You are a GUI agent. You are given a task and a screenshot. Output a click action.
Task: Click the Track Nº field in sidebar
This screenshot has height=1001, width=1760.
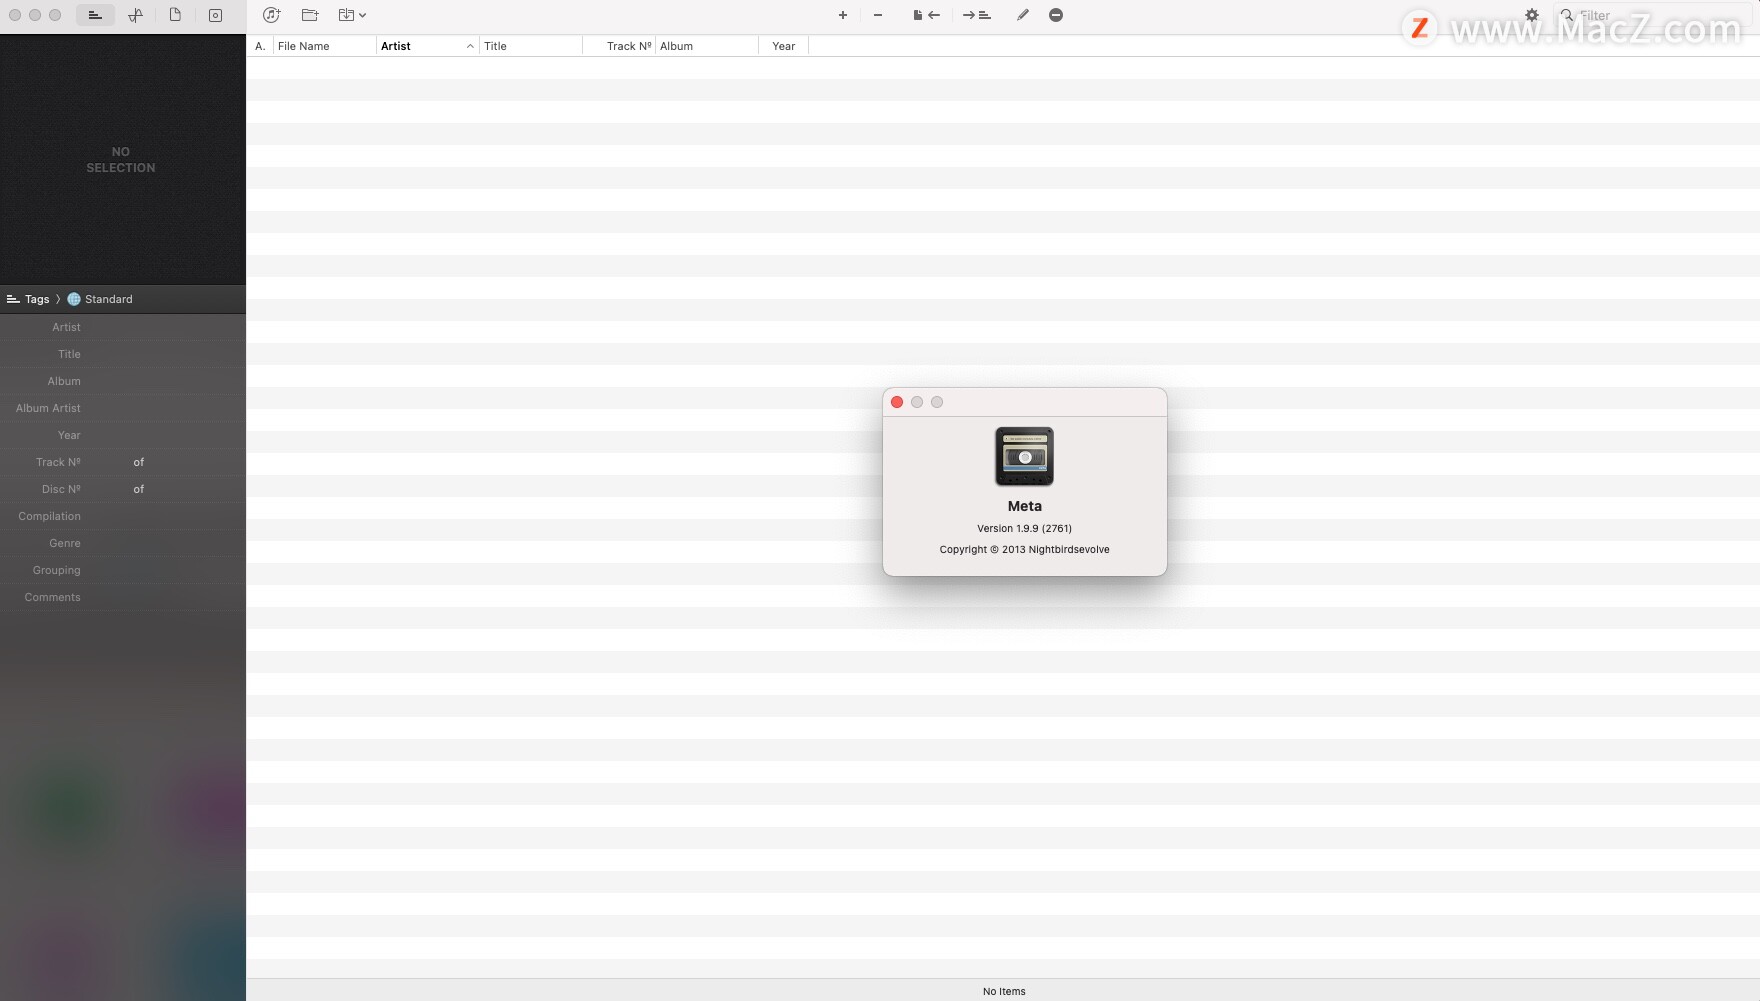tap(123, 462)
